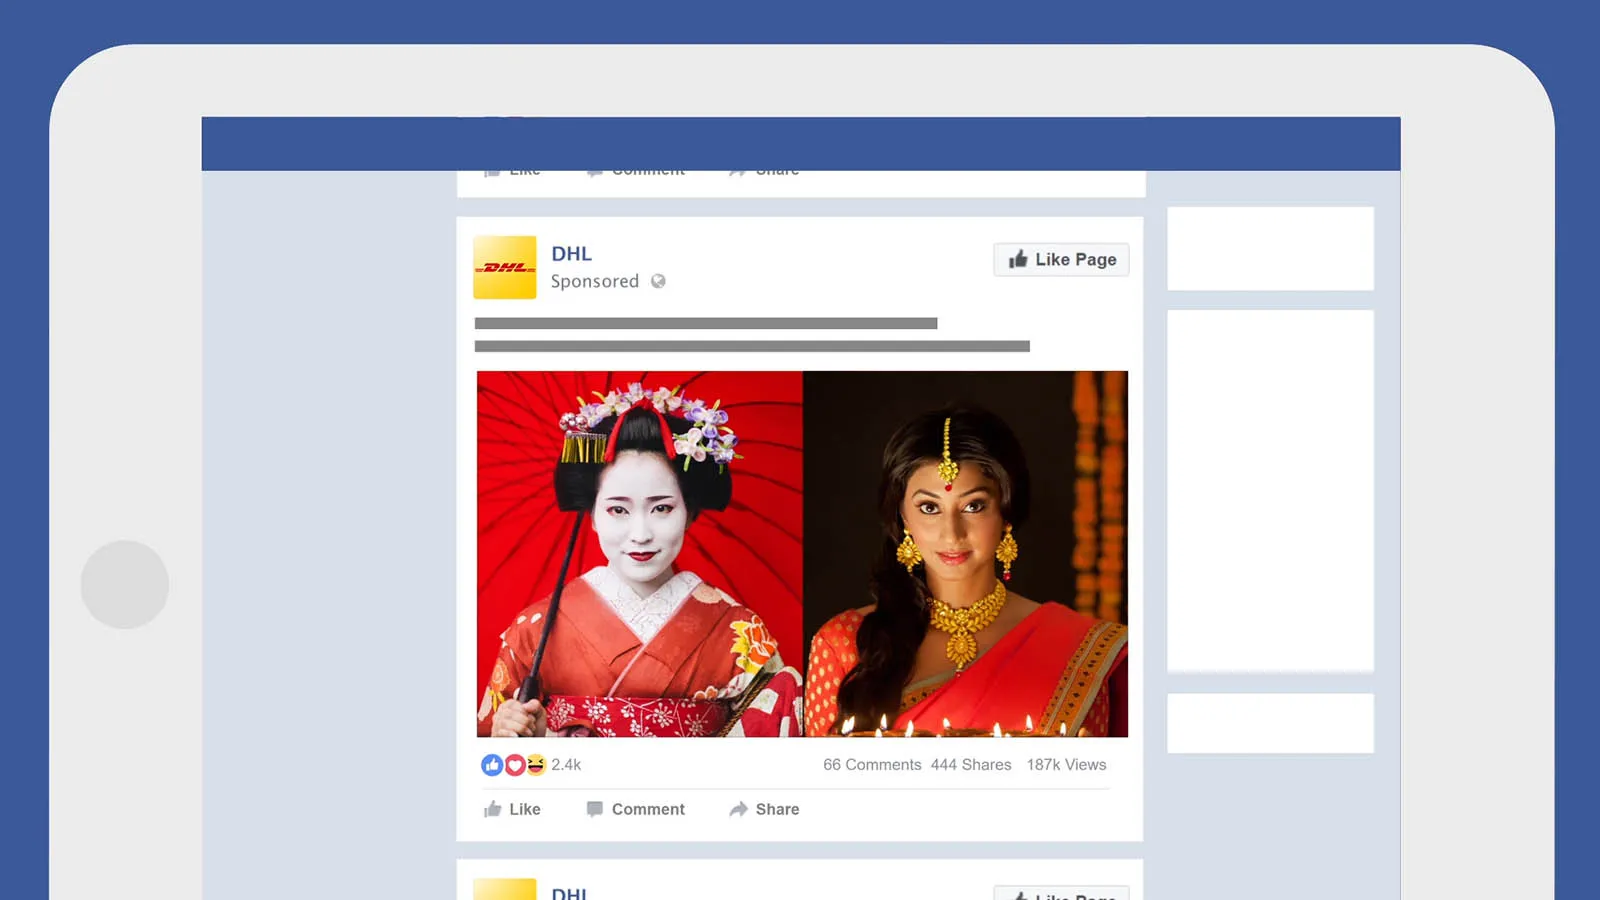Viewport: 1600px width, 900px height.
Task: Click the 187k Views count
Action: click(x=1066, y=765)
